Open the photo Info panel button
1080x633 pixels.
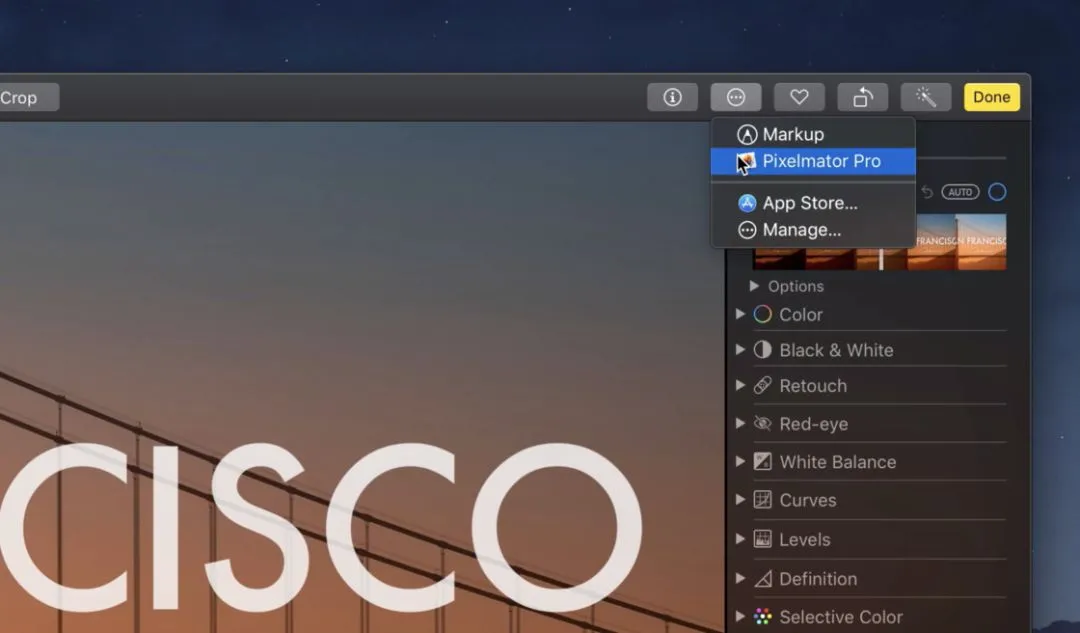pyautogui.click(x=672, y=97)
